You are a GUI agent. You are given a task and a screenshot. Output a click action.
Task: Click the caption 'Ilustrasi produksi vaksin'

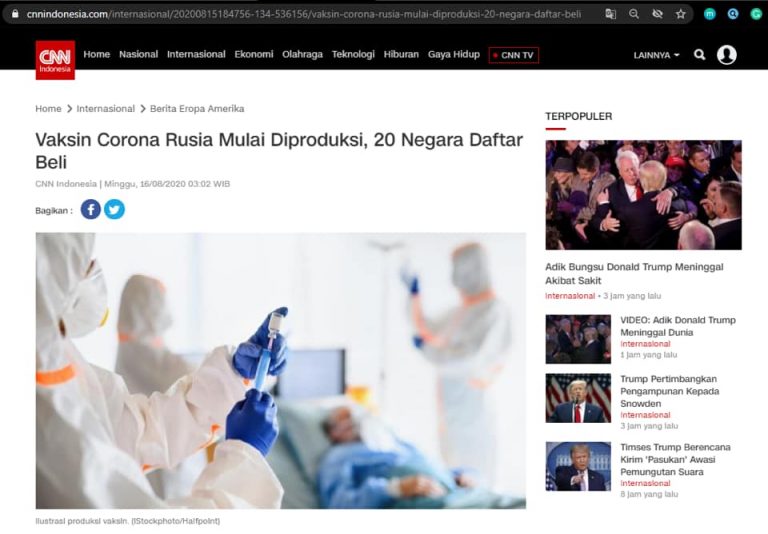(x=127, y=521)
